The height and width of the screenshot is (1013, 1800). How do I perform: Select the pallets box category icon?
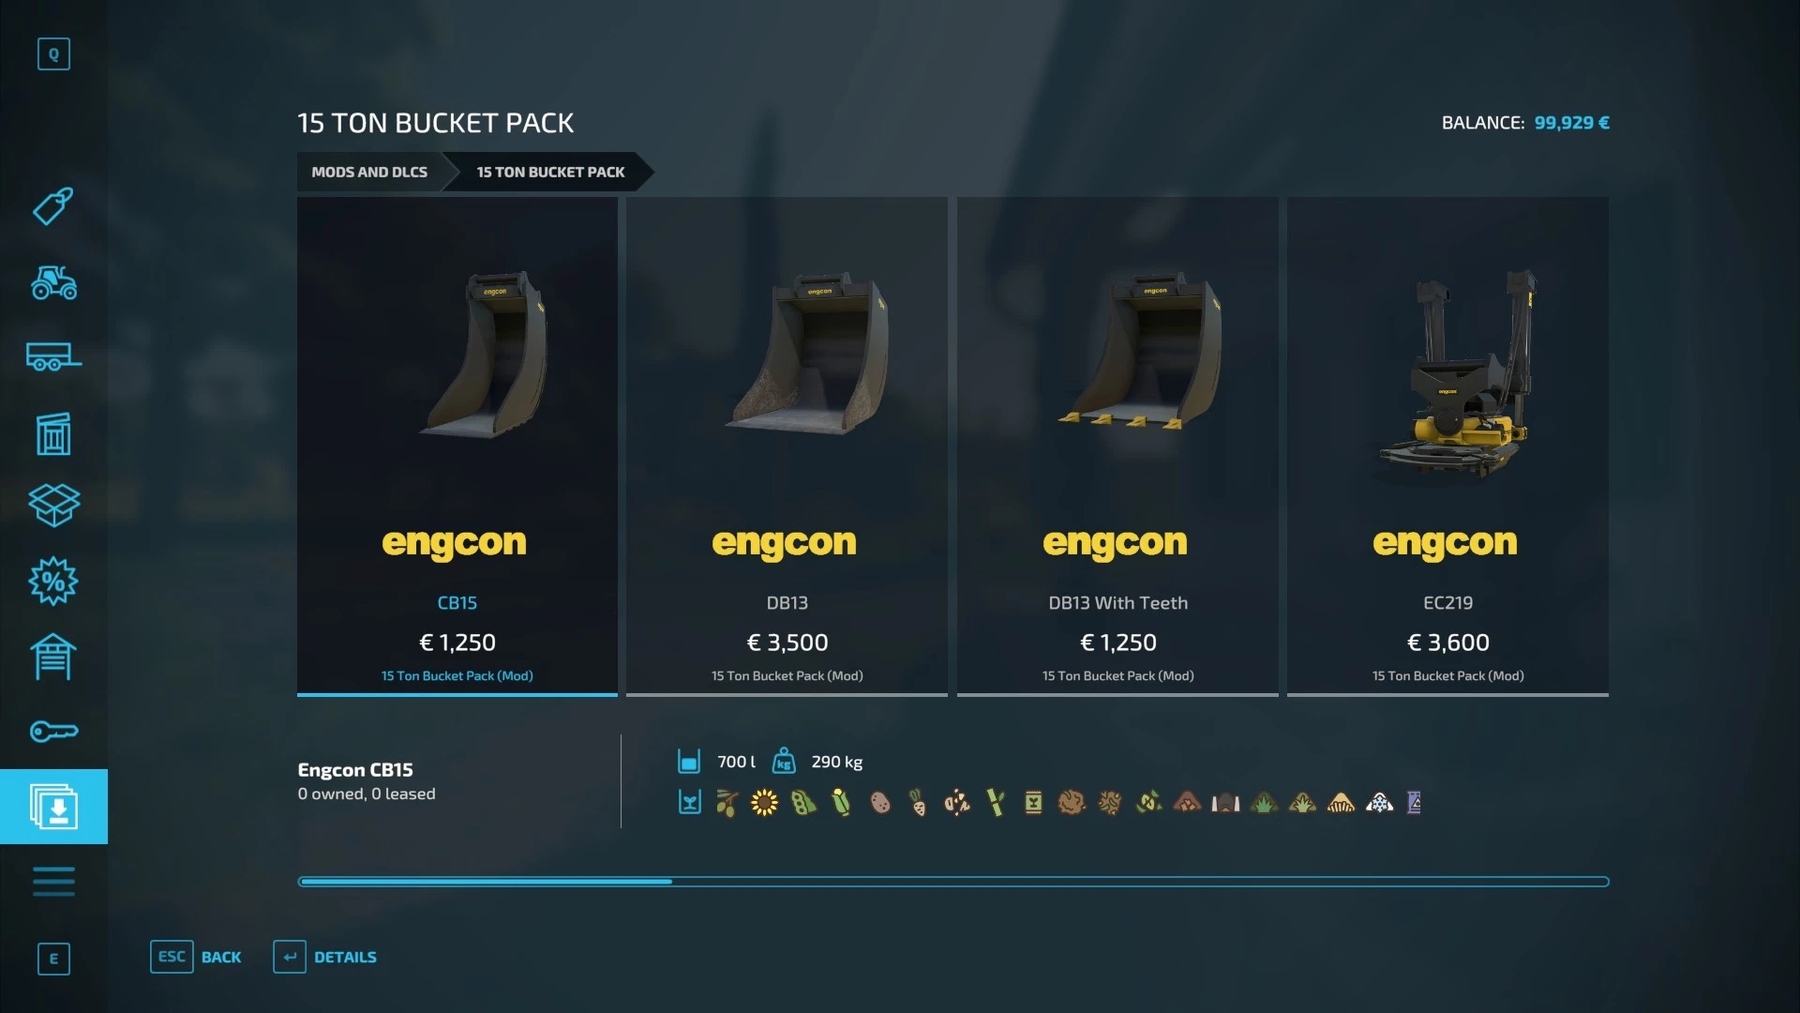(x=54, y=505)
